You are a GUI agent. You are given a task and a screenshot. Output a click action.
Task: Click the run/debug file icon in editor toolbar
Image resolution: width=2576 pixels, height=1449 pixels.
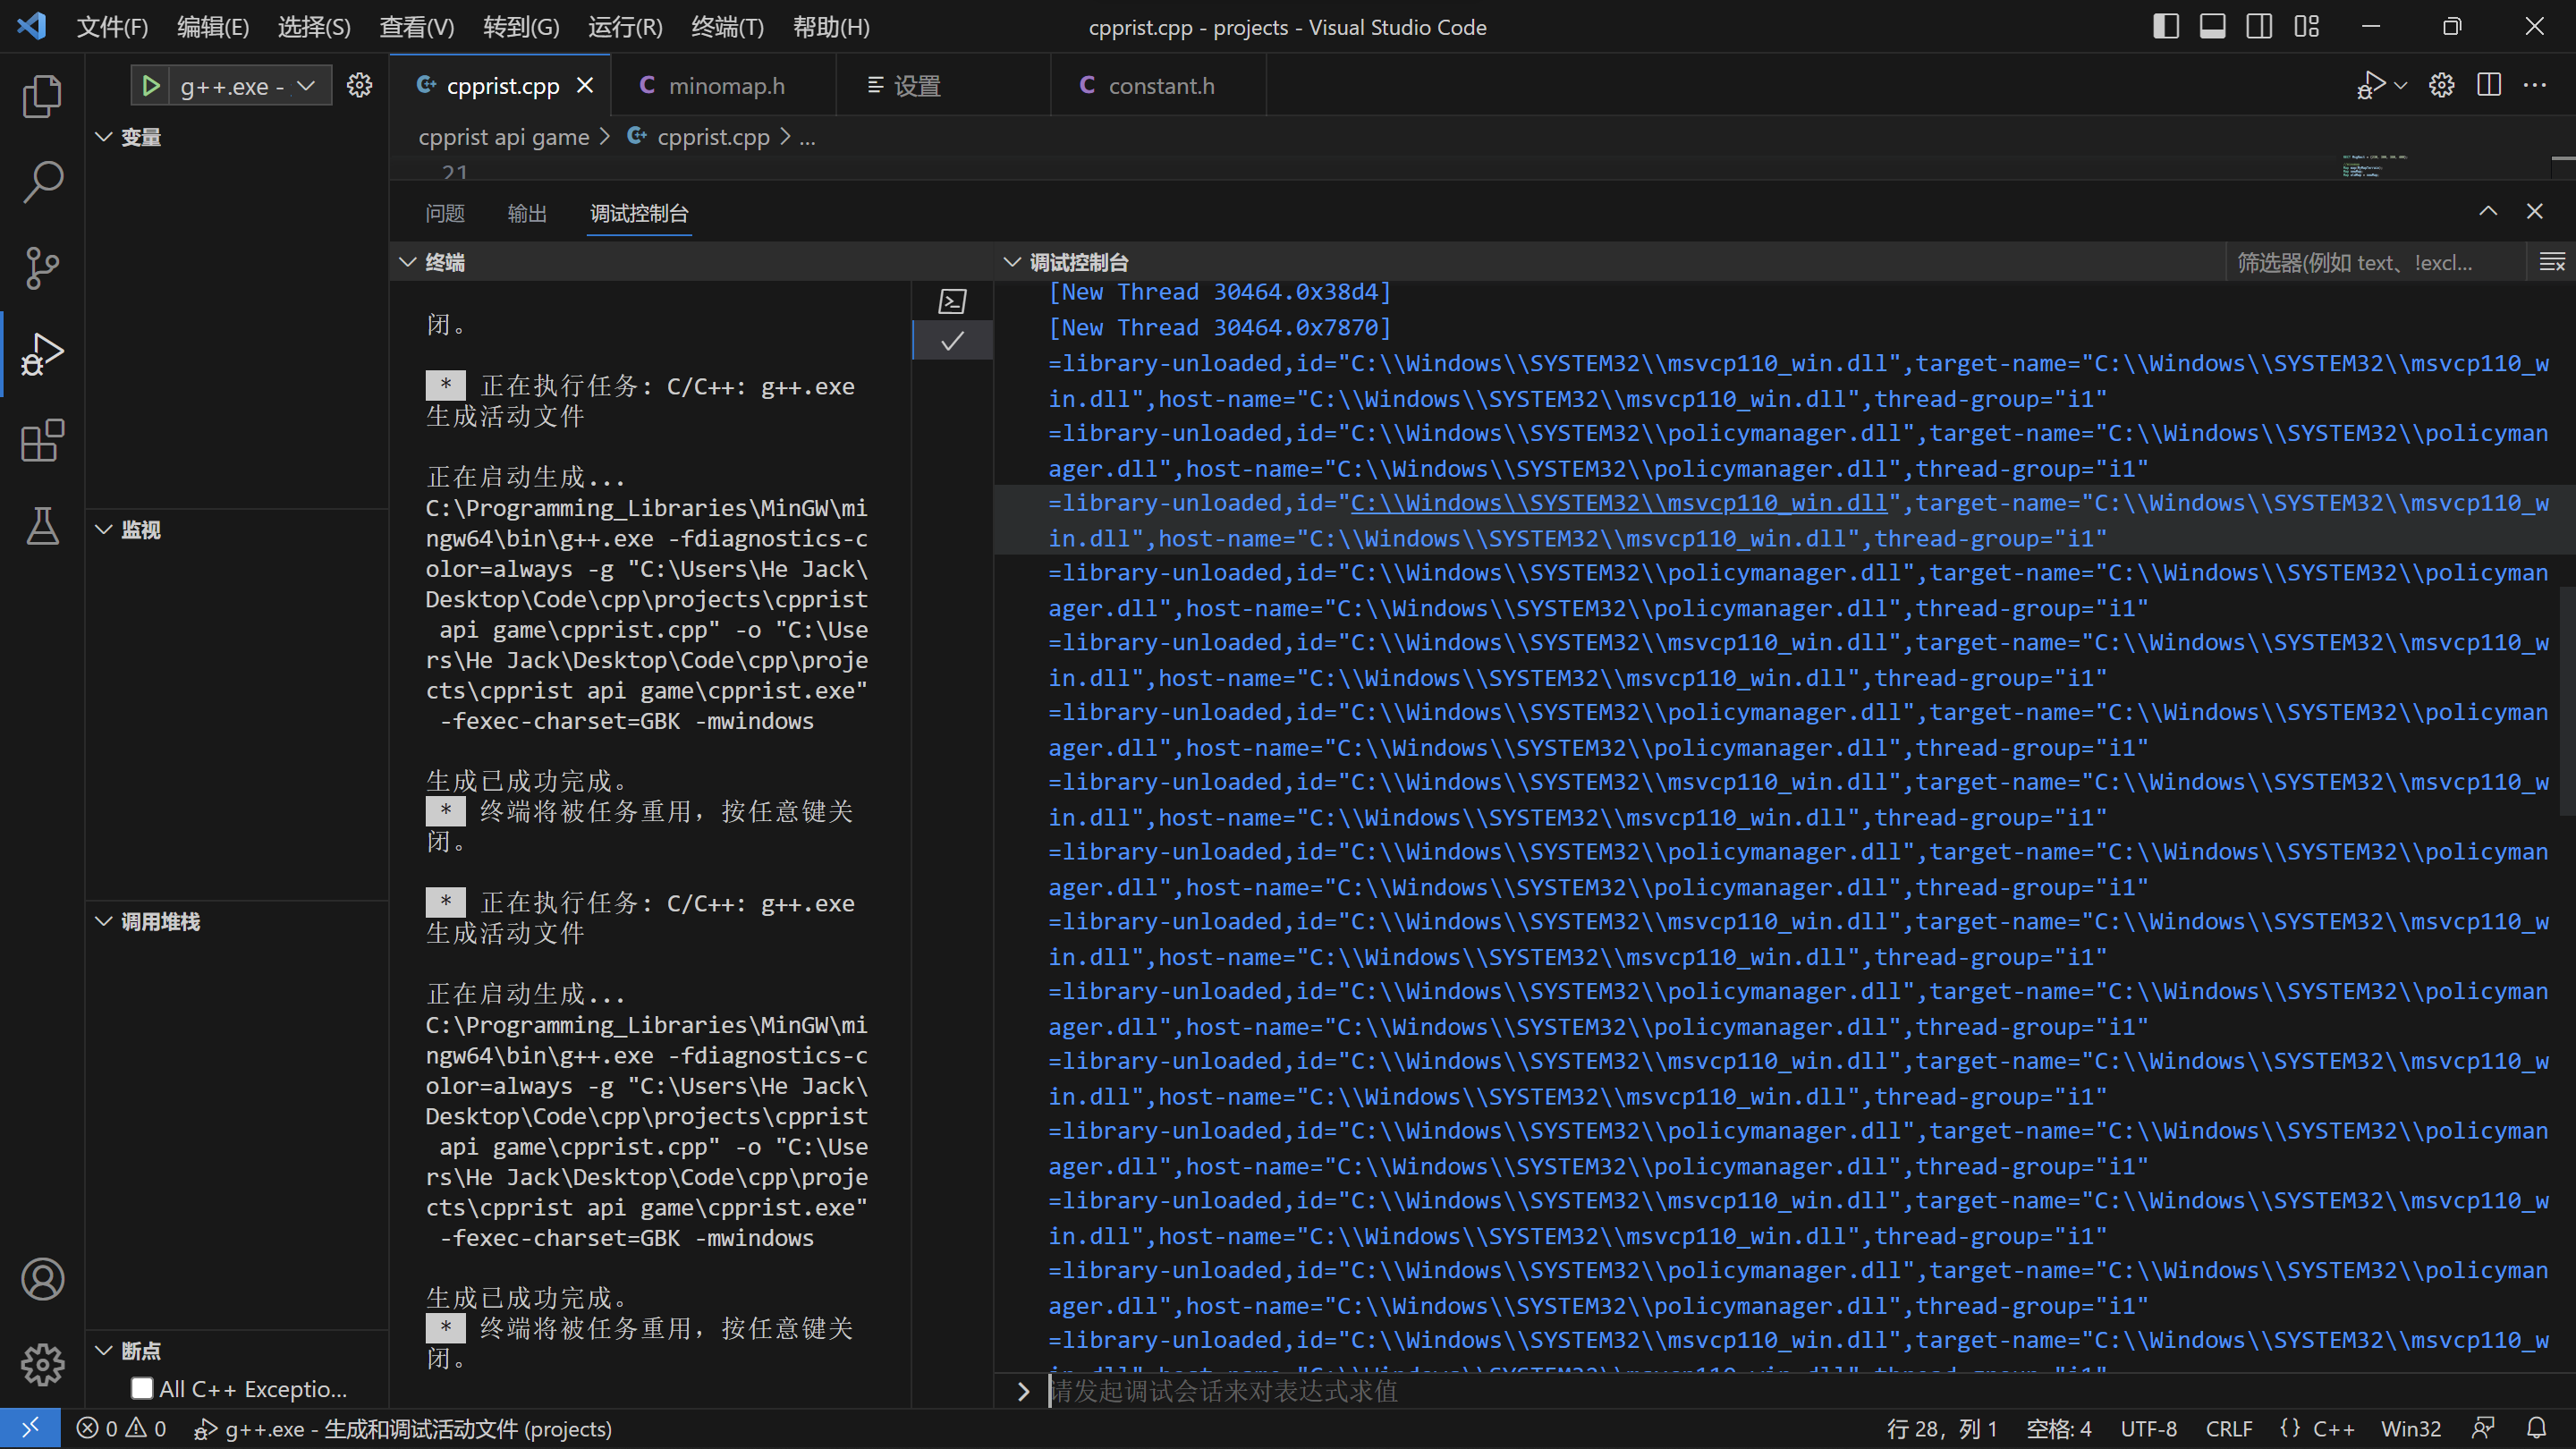pyautogui.click(x=2371, y=86)
